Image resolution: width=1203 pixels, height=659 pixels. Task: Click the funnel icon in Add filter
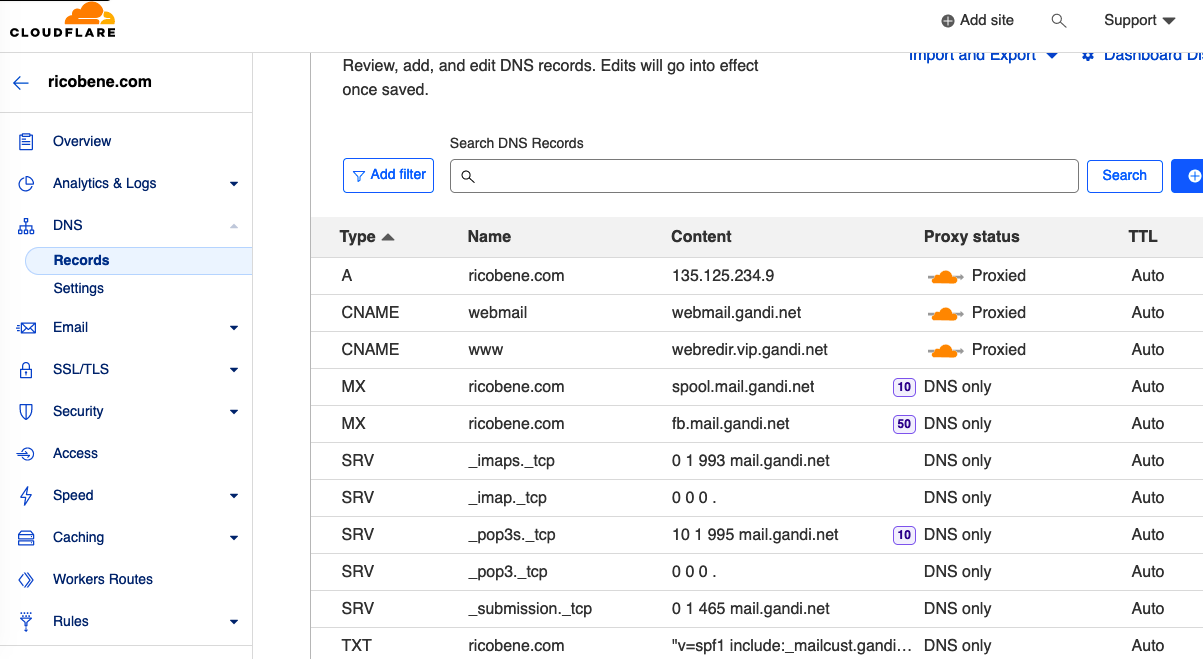pyautogui.click(x=359, y=175)
